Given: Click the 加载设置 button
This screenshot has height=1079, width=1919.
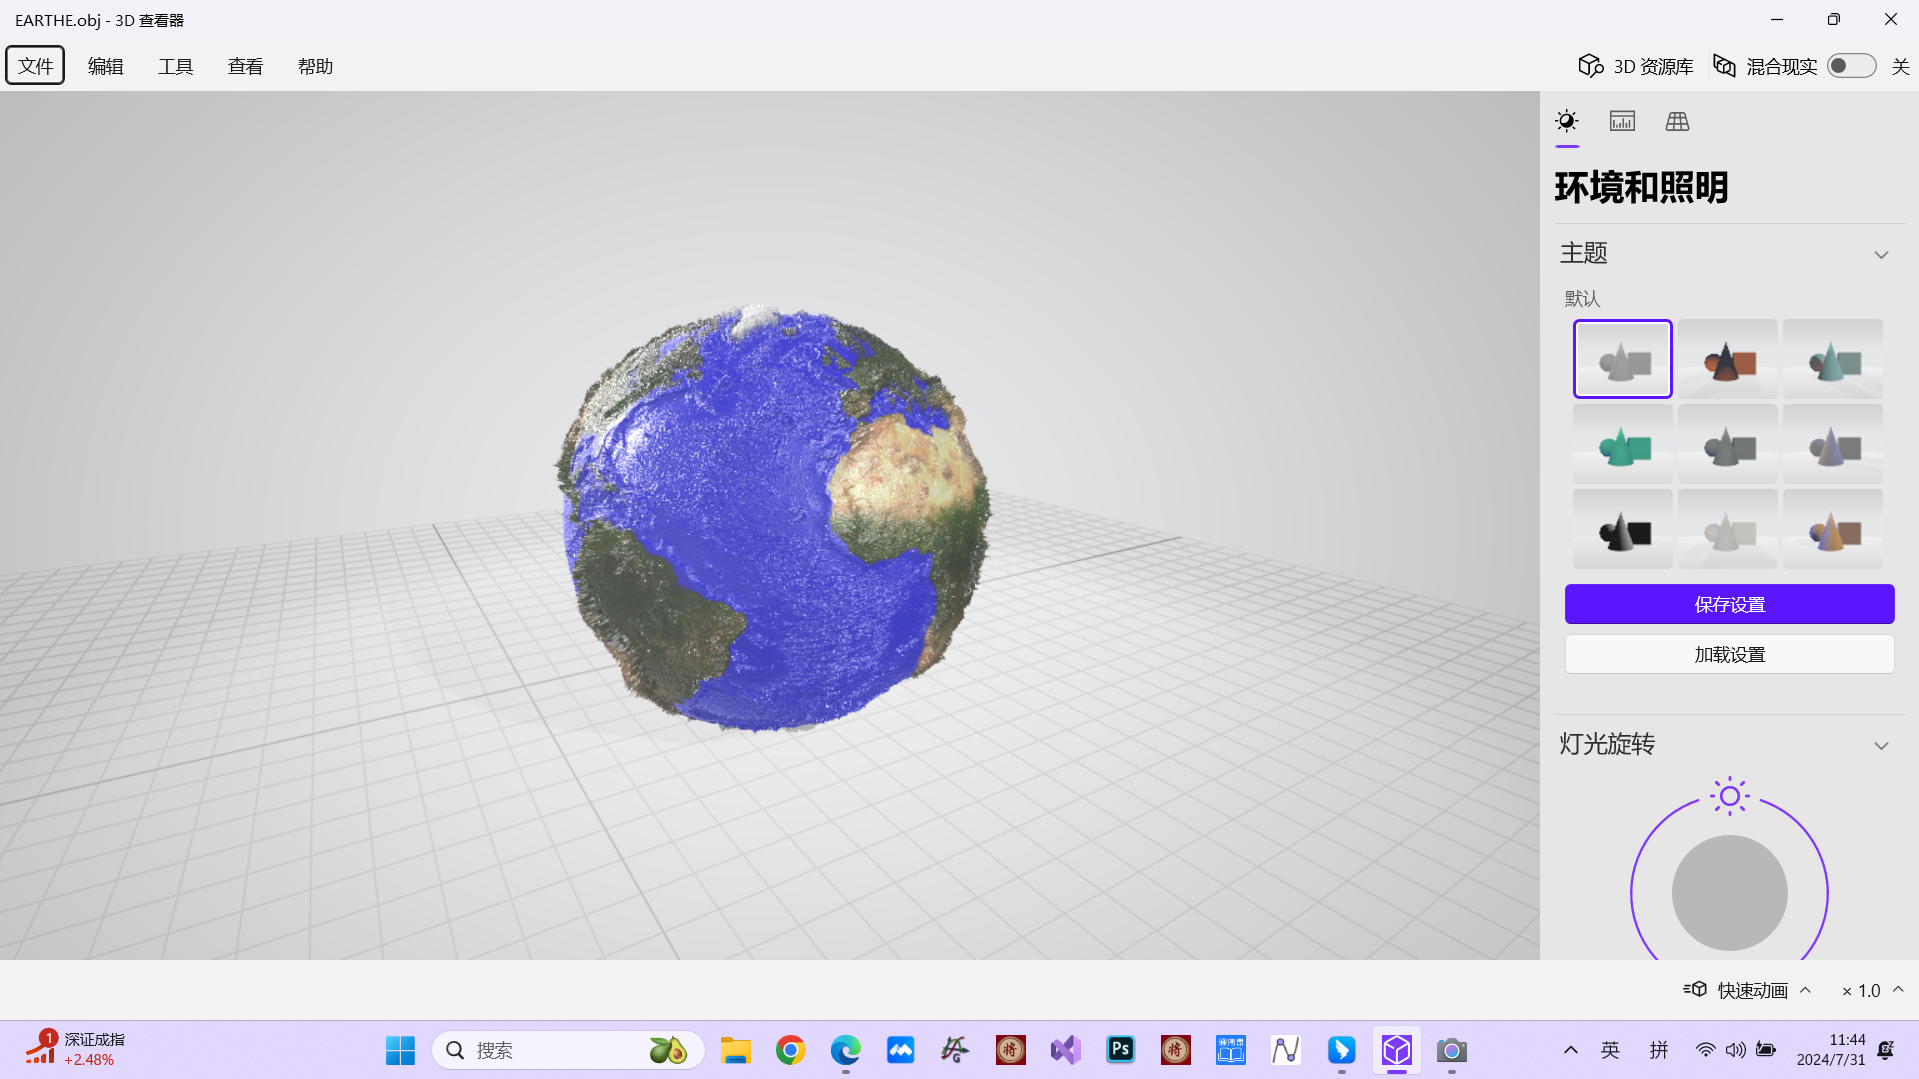Looking at the screenshot, I should tap(1729, 654).
